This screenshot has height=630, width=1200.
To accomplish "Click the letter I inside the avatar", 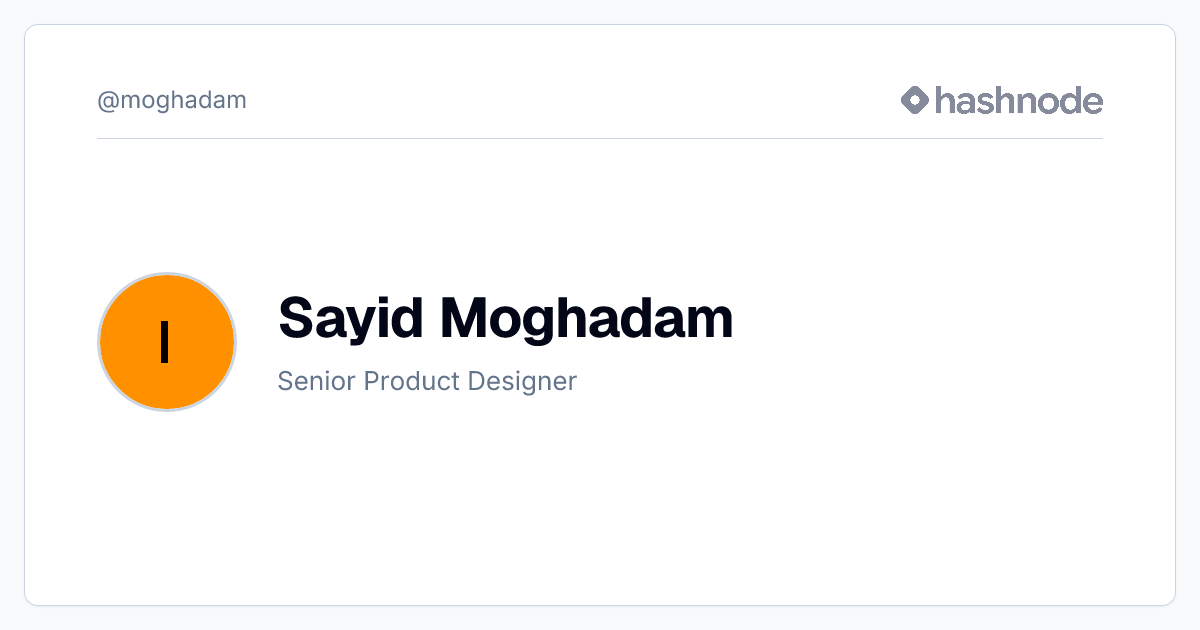I will coord(165,343).
